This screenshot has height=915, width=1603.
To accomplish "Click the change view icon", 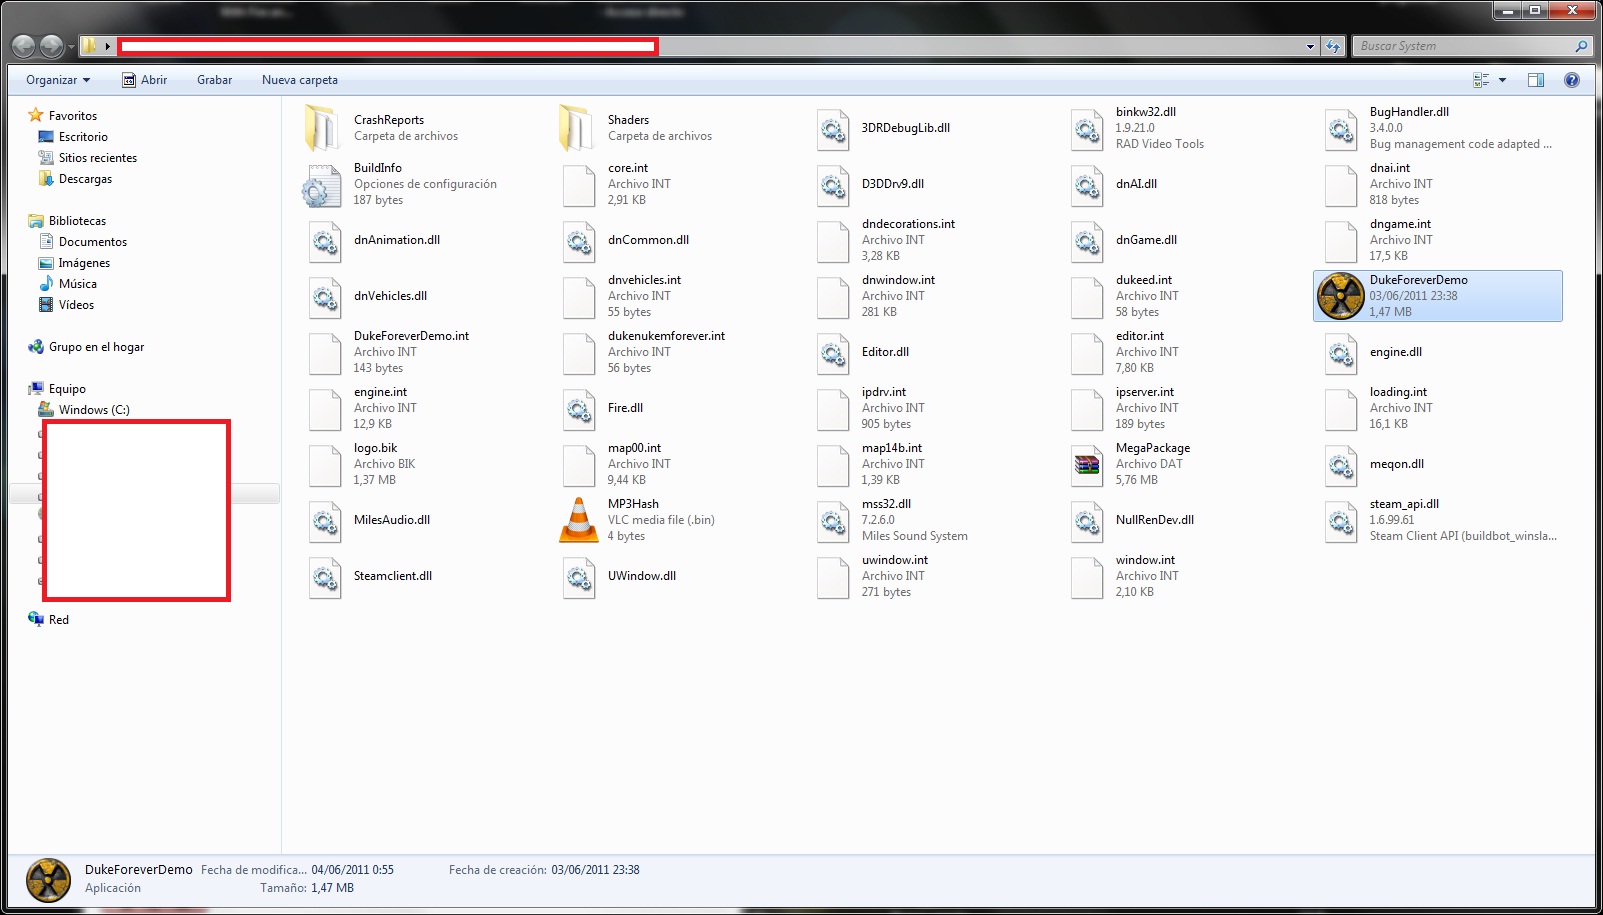I will [1481, 80].
